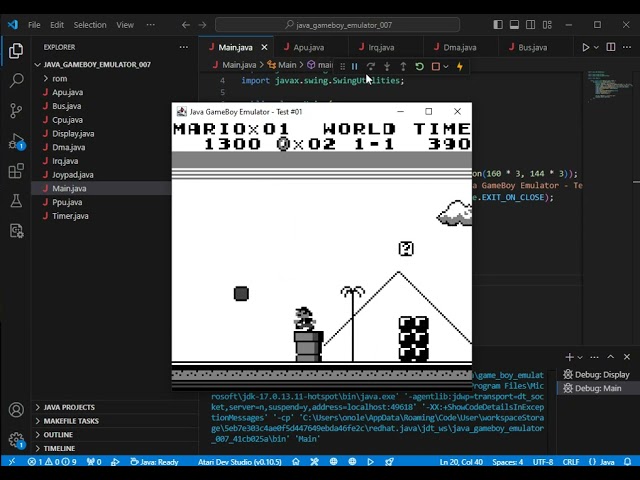Open the Explorer view in activity bar
This screenshot has height=480, width=640.
[x=16, y=51]
